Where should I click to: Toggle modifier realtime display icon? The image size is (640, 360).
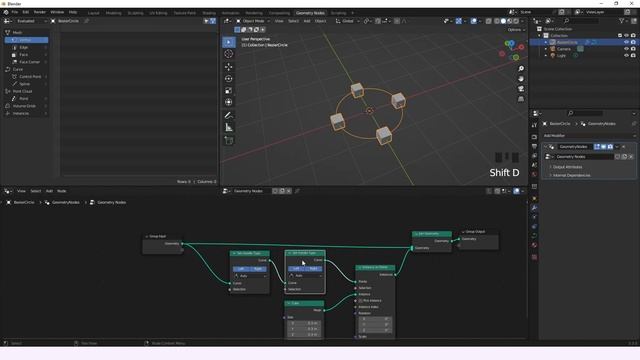pos(603,147)
